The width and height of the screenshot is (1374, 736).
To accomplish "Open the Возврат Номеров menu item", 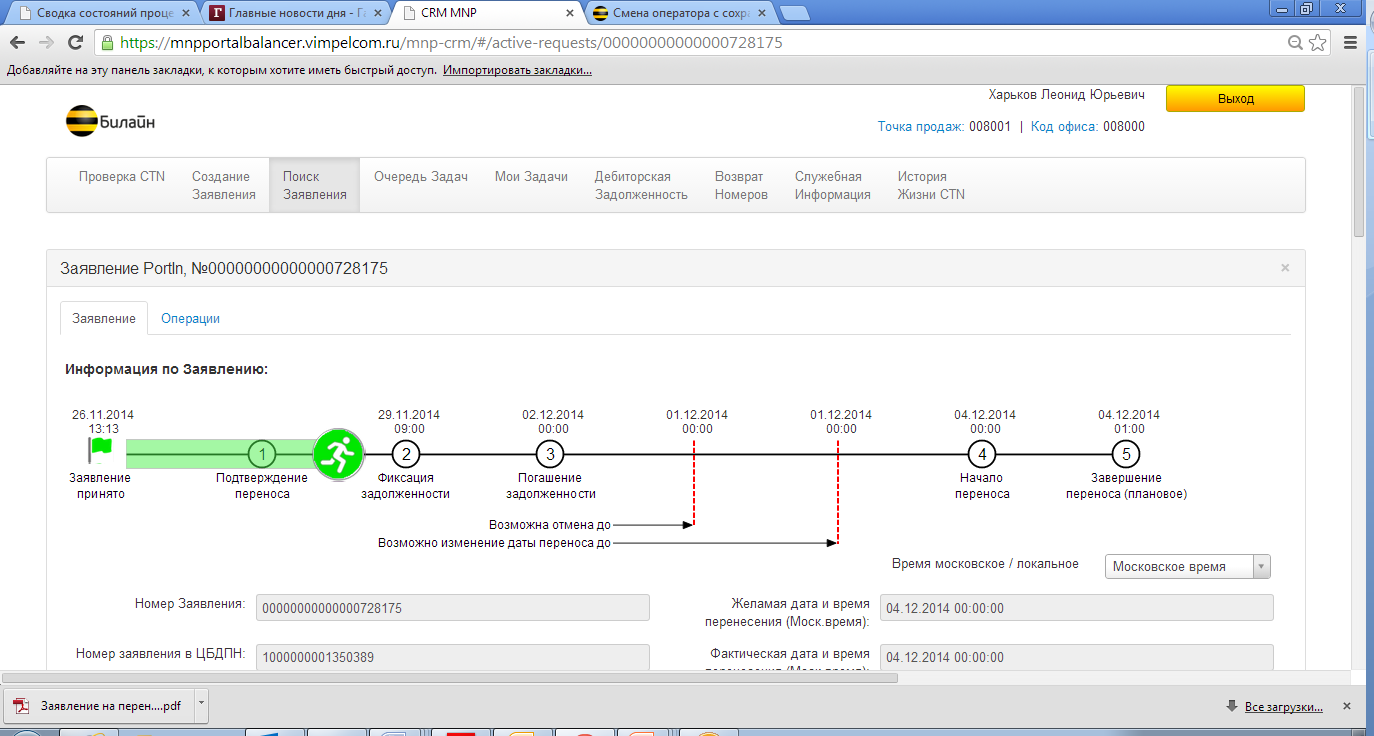I will [x=741, y=185].
